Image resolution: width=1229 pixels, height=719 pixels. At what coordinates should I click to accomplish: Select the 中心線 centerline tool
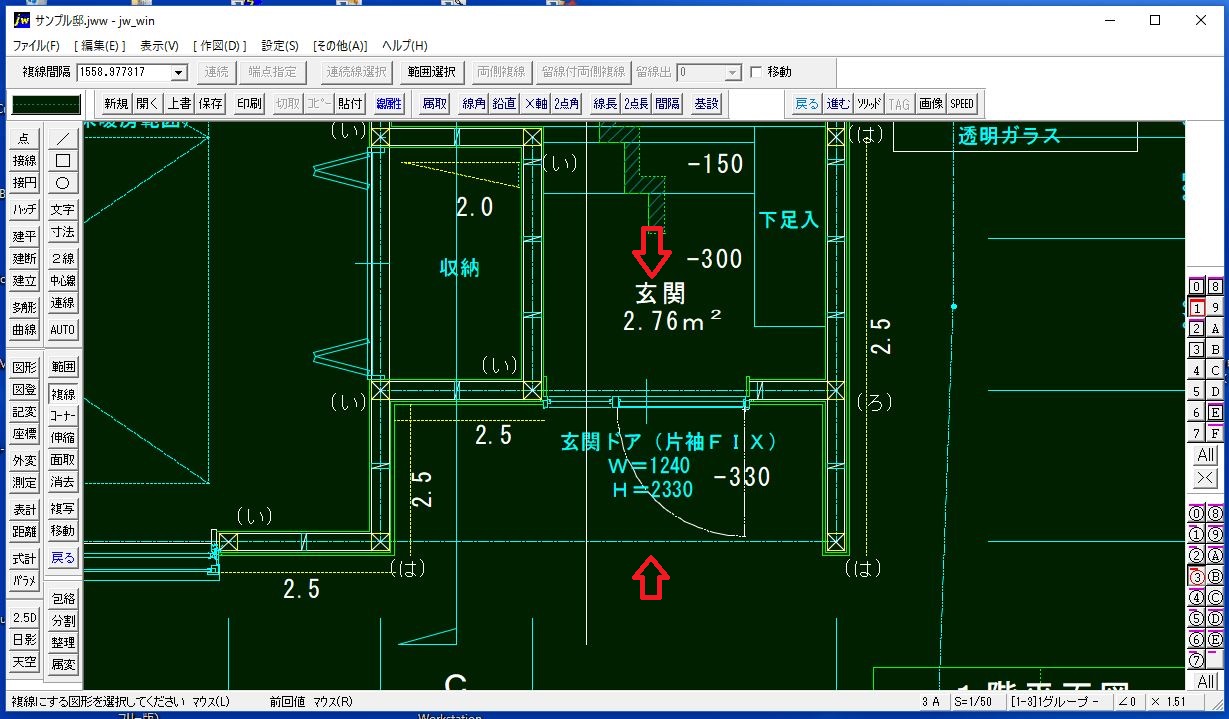[x=63, y=281]
